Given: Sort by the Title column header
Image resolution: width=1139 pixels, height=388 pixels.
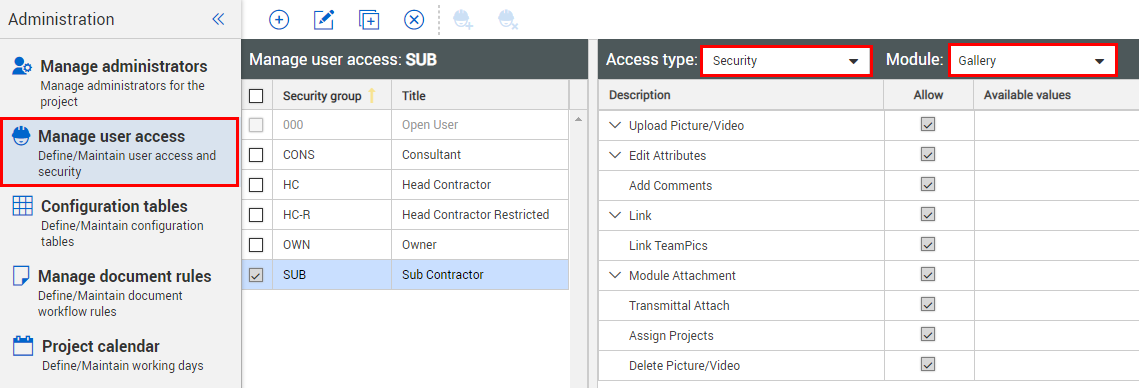Looking at the screenshot, I should coord(480,95).
